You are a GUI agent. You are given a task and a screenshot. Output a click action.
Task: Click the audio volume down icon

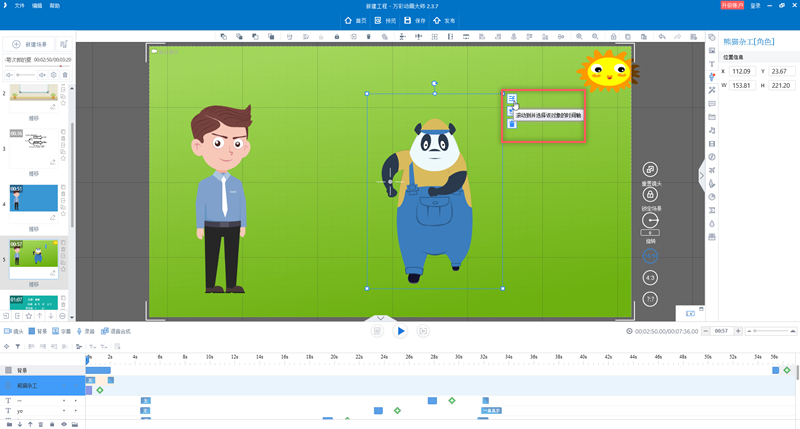[x=9, y=75]
